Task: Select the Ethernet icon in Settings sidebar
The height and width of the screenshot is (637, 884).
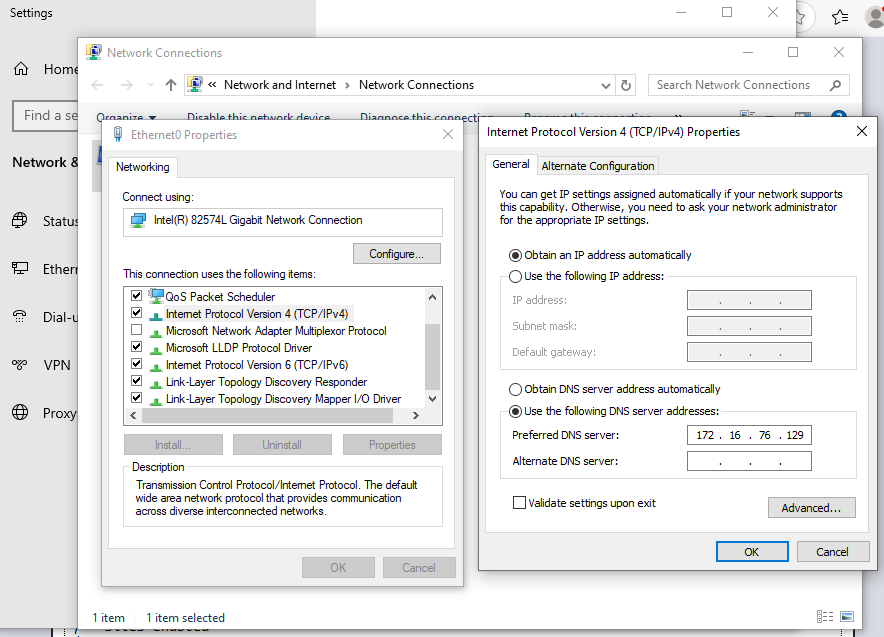Action: (x=20, y=269)
